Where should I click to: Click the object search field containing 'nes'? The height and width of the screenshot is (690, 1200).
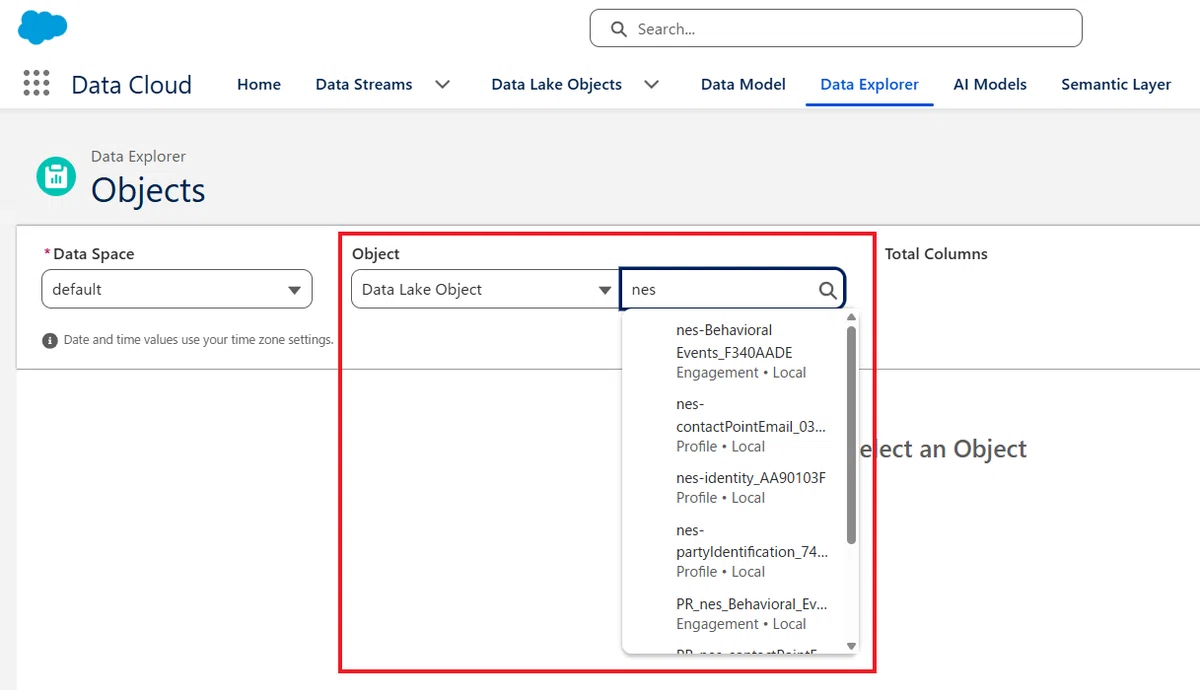click(733, 290)
